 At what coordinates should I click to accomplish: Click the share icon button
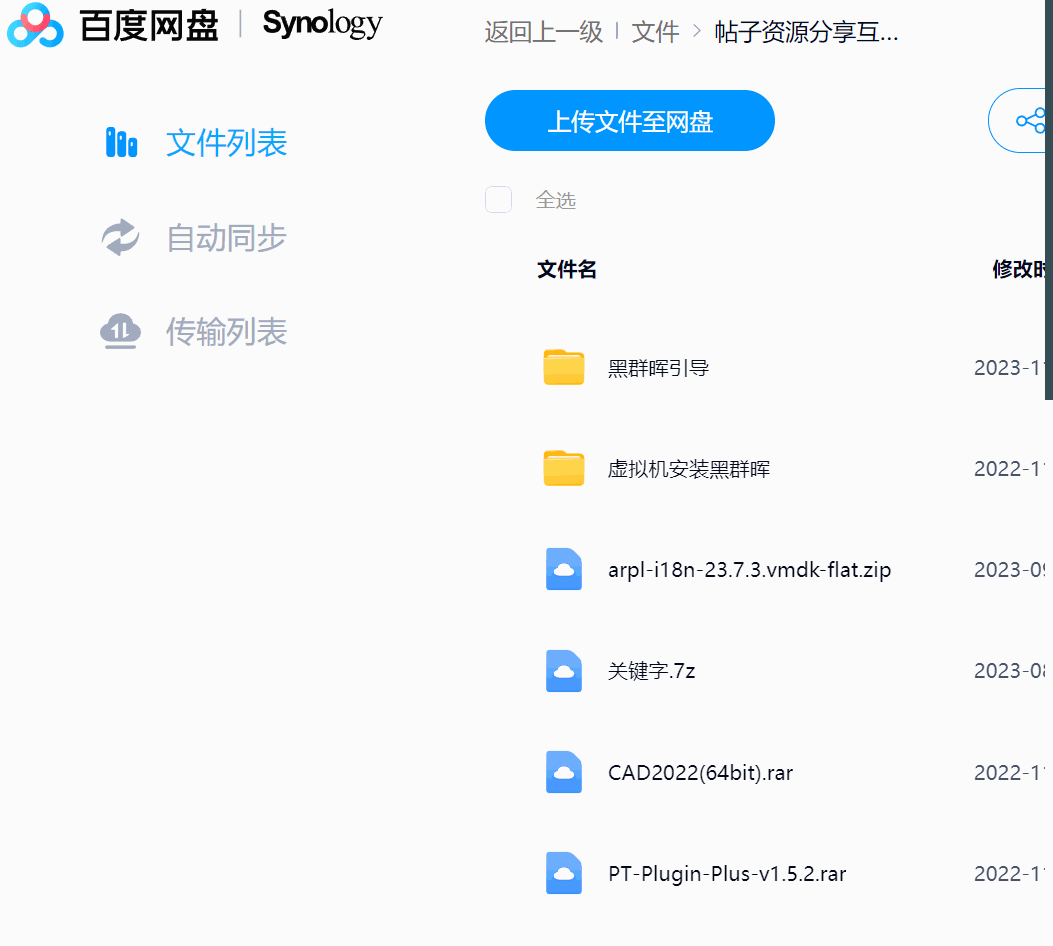tap(1029, 121)
